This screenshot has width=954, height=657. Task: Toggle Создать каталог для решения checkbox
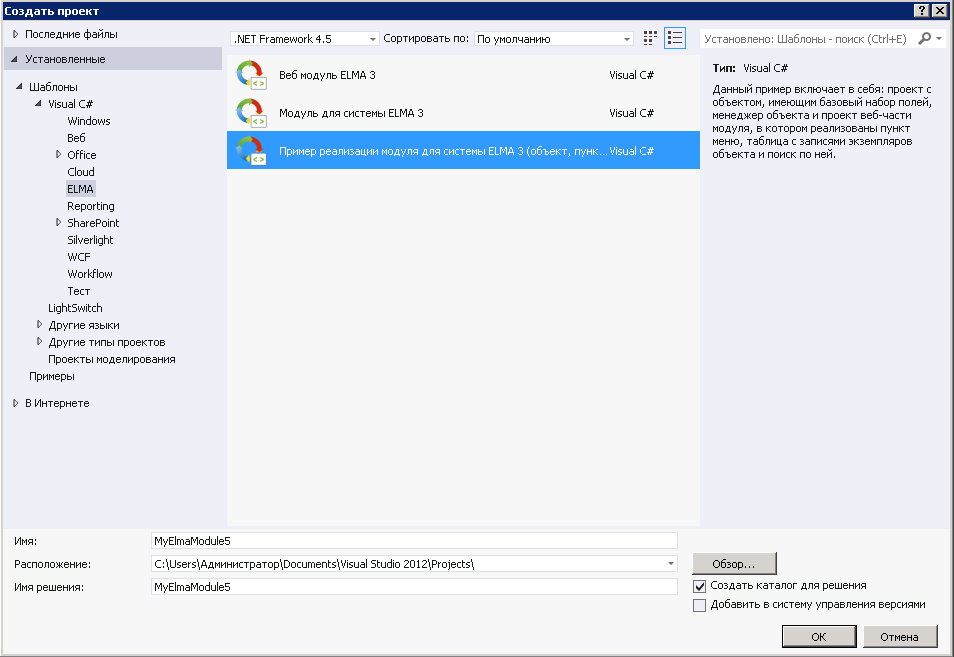coord(700,586)
